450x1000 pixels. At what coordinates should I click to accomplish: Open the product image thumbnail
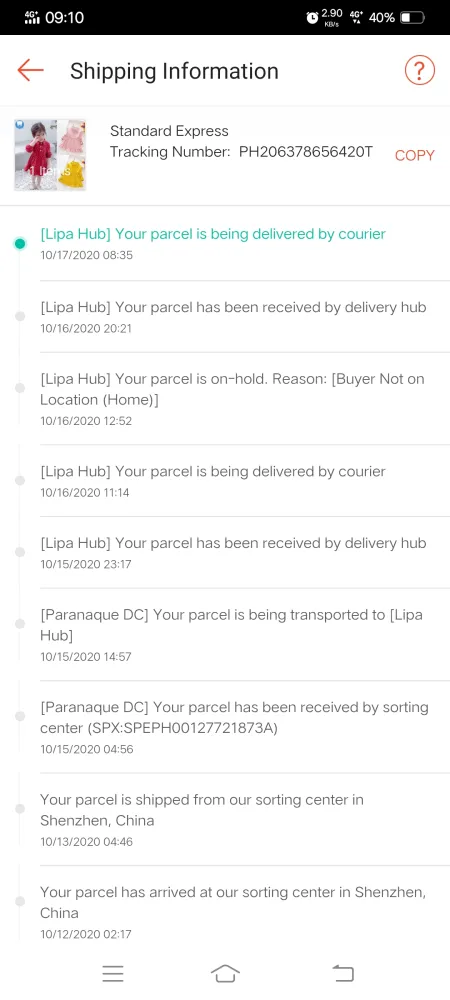point(50,154)
